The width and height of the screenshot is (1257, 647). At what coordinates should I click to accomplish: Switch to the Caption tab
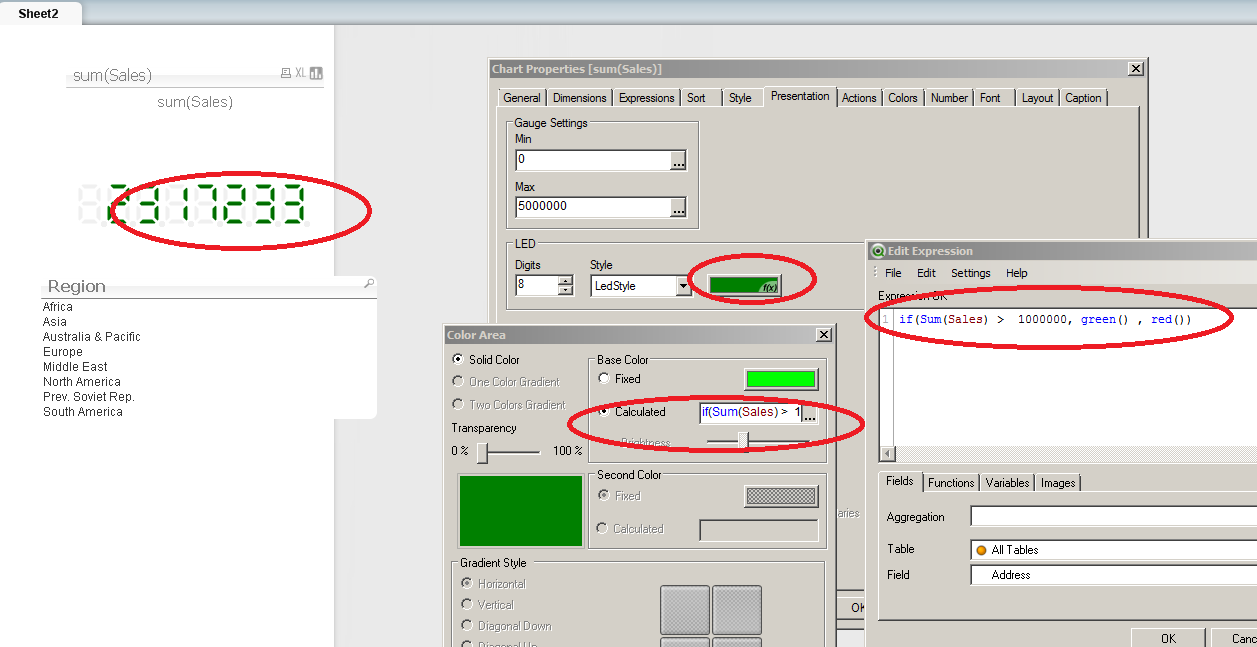(1083, 98)
